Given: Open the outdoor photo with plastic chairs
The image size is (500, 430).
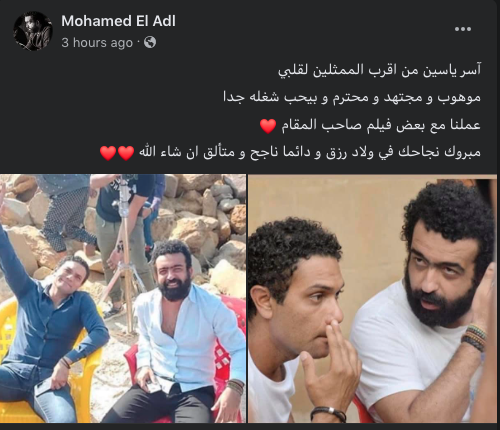Looking at the screenshot, I should (x=123, y=299).
